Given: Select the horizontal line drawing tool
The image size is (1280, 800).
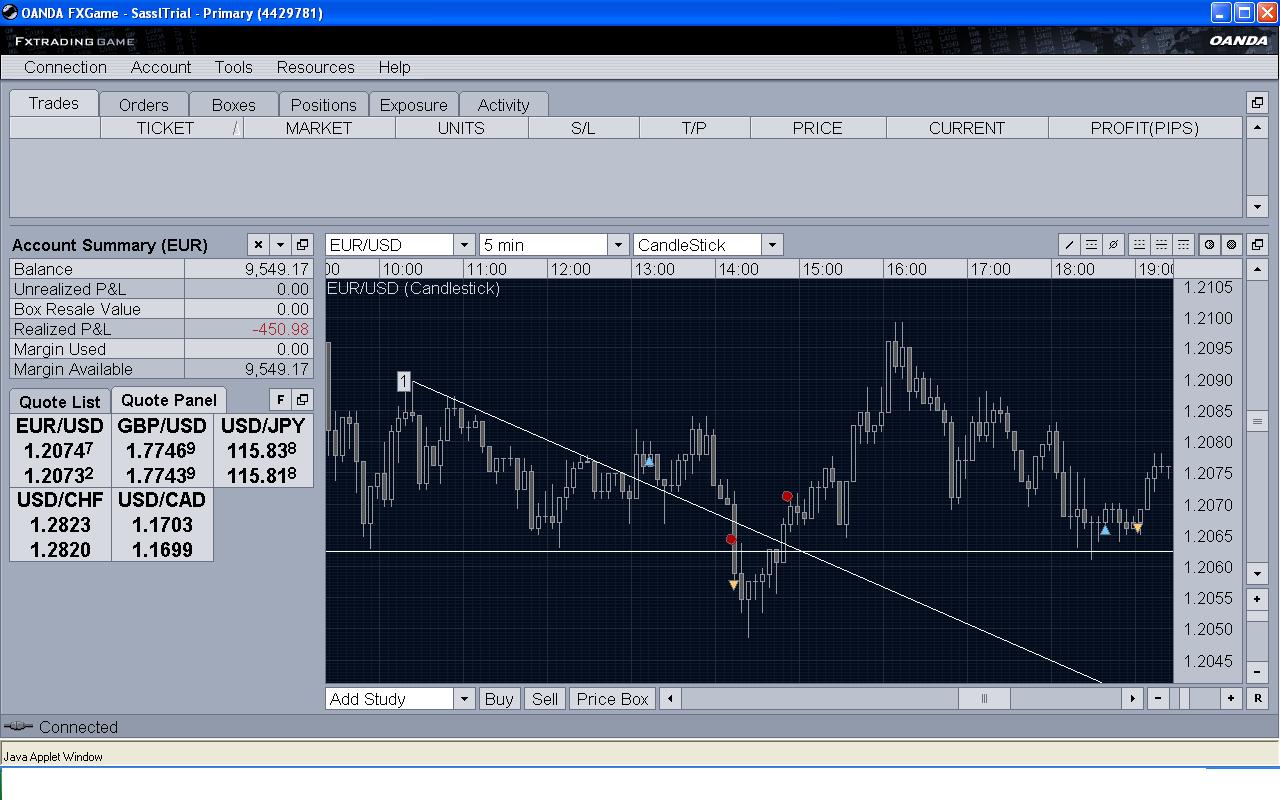Looking at the screenshot, I should tap(1091, 244).
